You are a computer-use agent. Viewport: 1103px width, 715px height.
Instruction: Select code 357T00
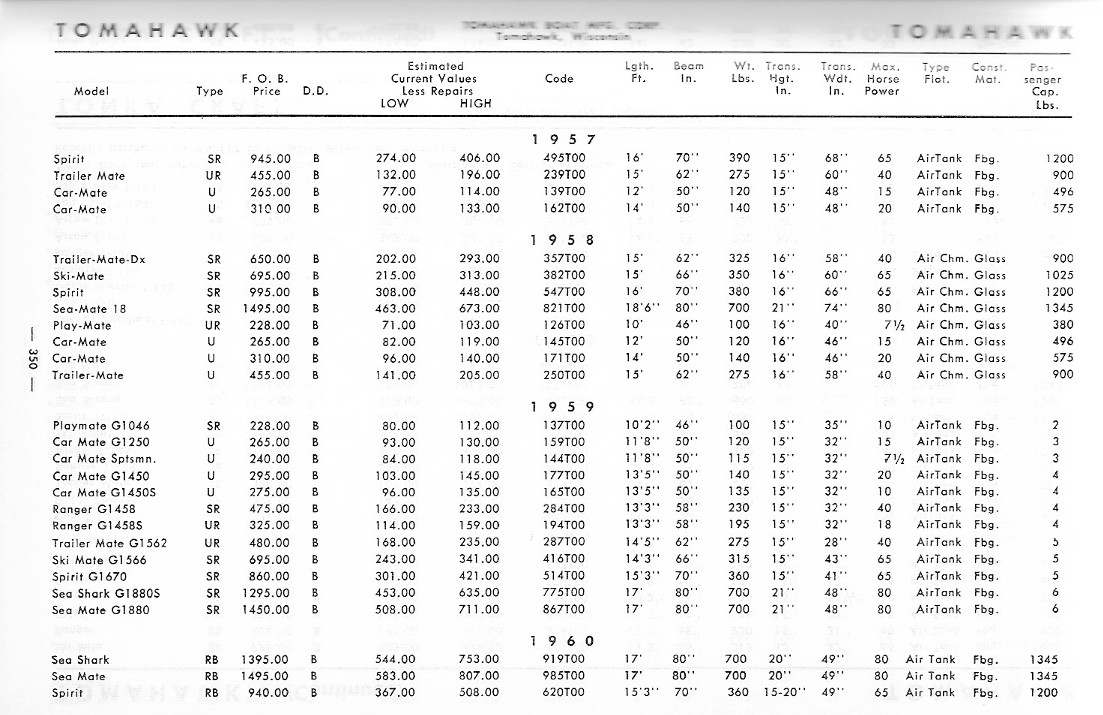[564, 259]
